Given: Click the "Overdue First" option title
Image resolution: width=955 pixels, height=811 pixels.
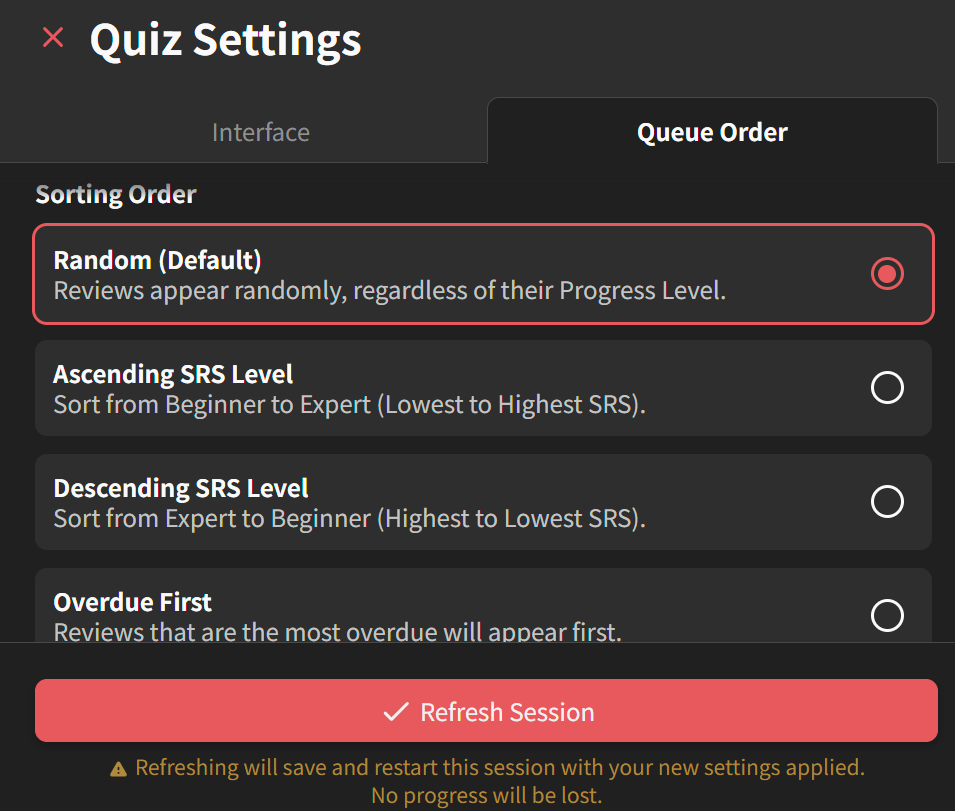Looking at the screenshot, I should [132, 602].
